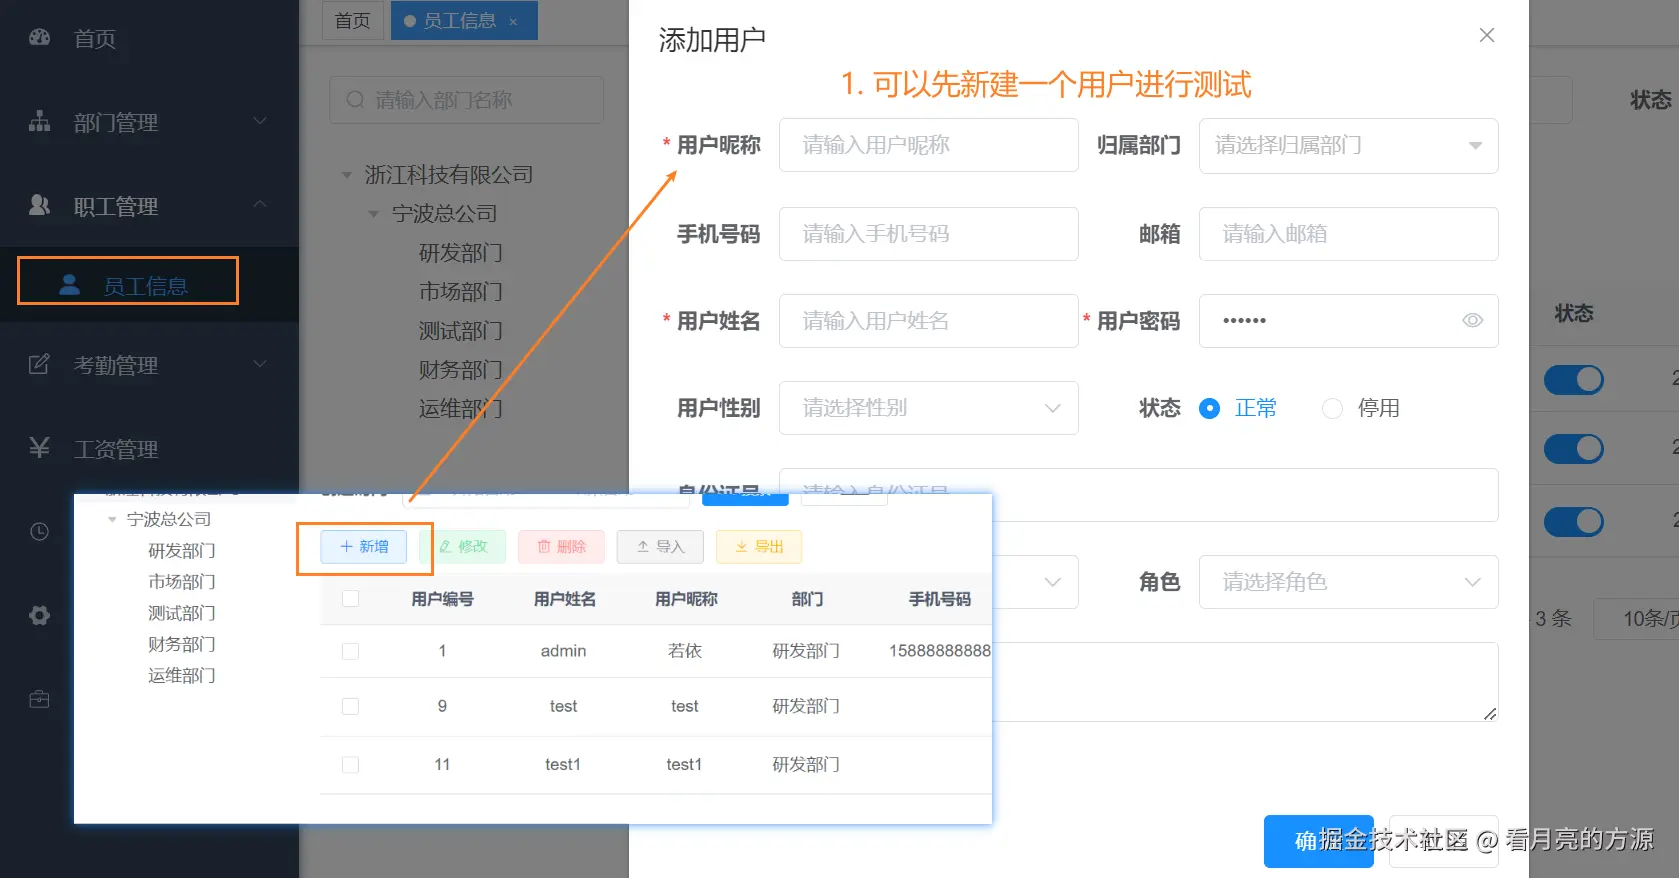Image resolution: width=1679 pixels, height=878 pixels.
Task: Click the 新增 button
Action: click(x=364, y=547)
